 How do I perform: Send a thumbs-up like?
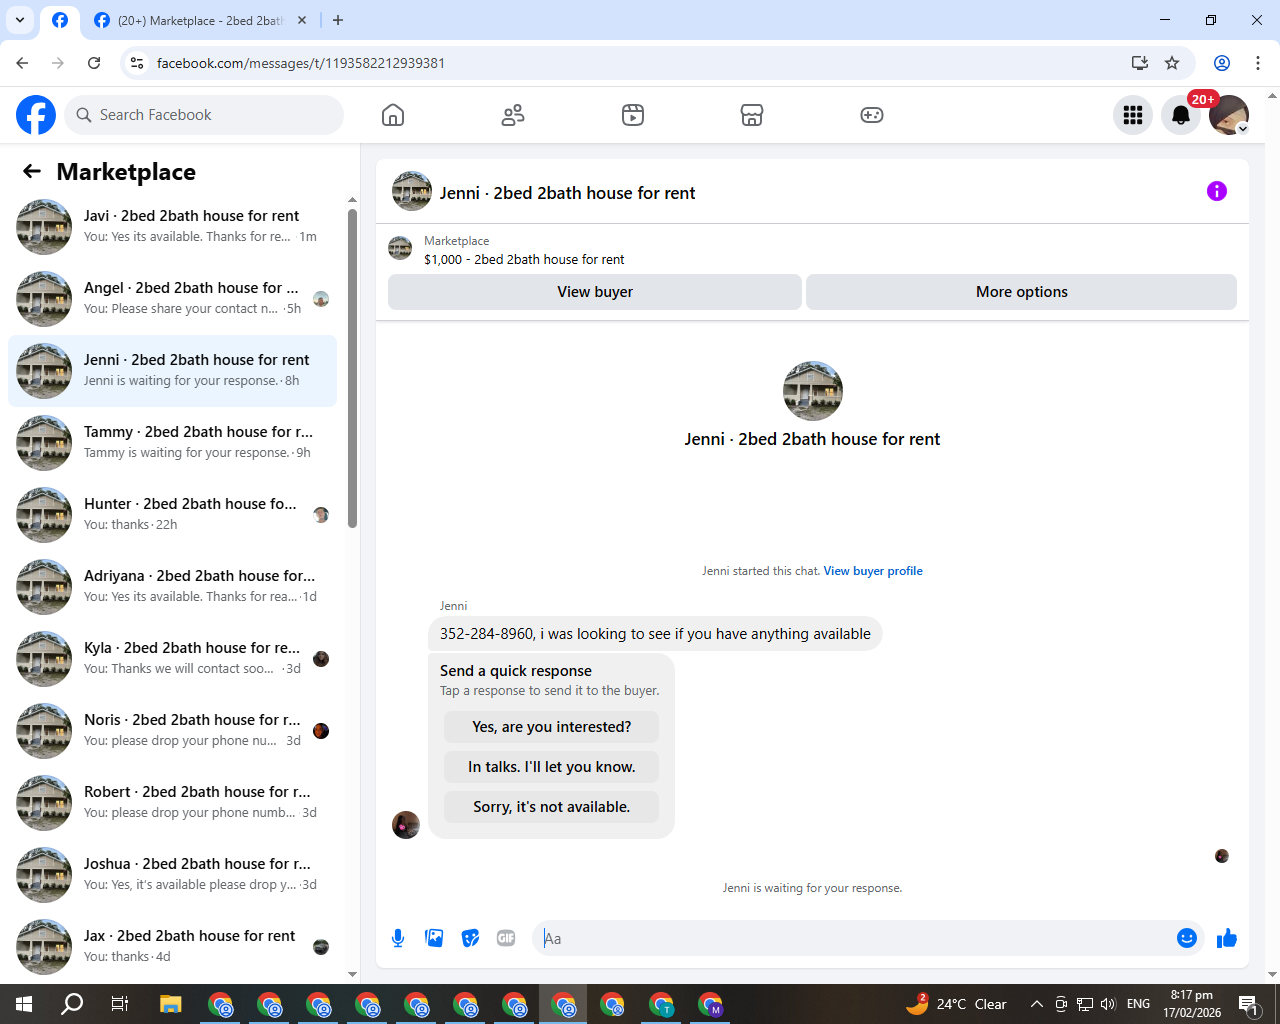click(x=1227, y=938)
